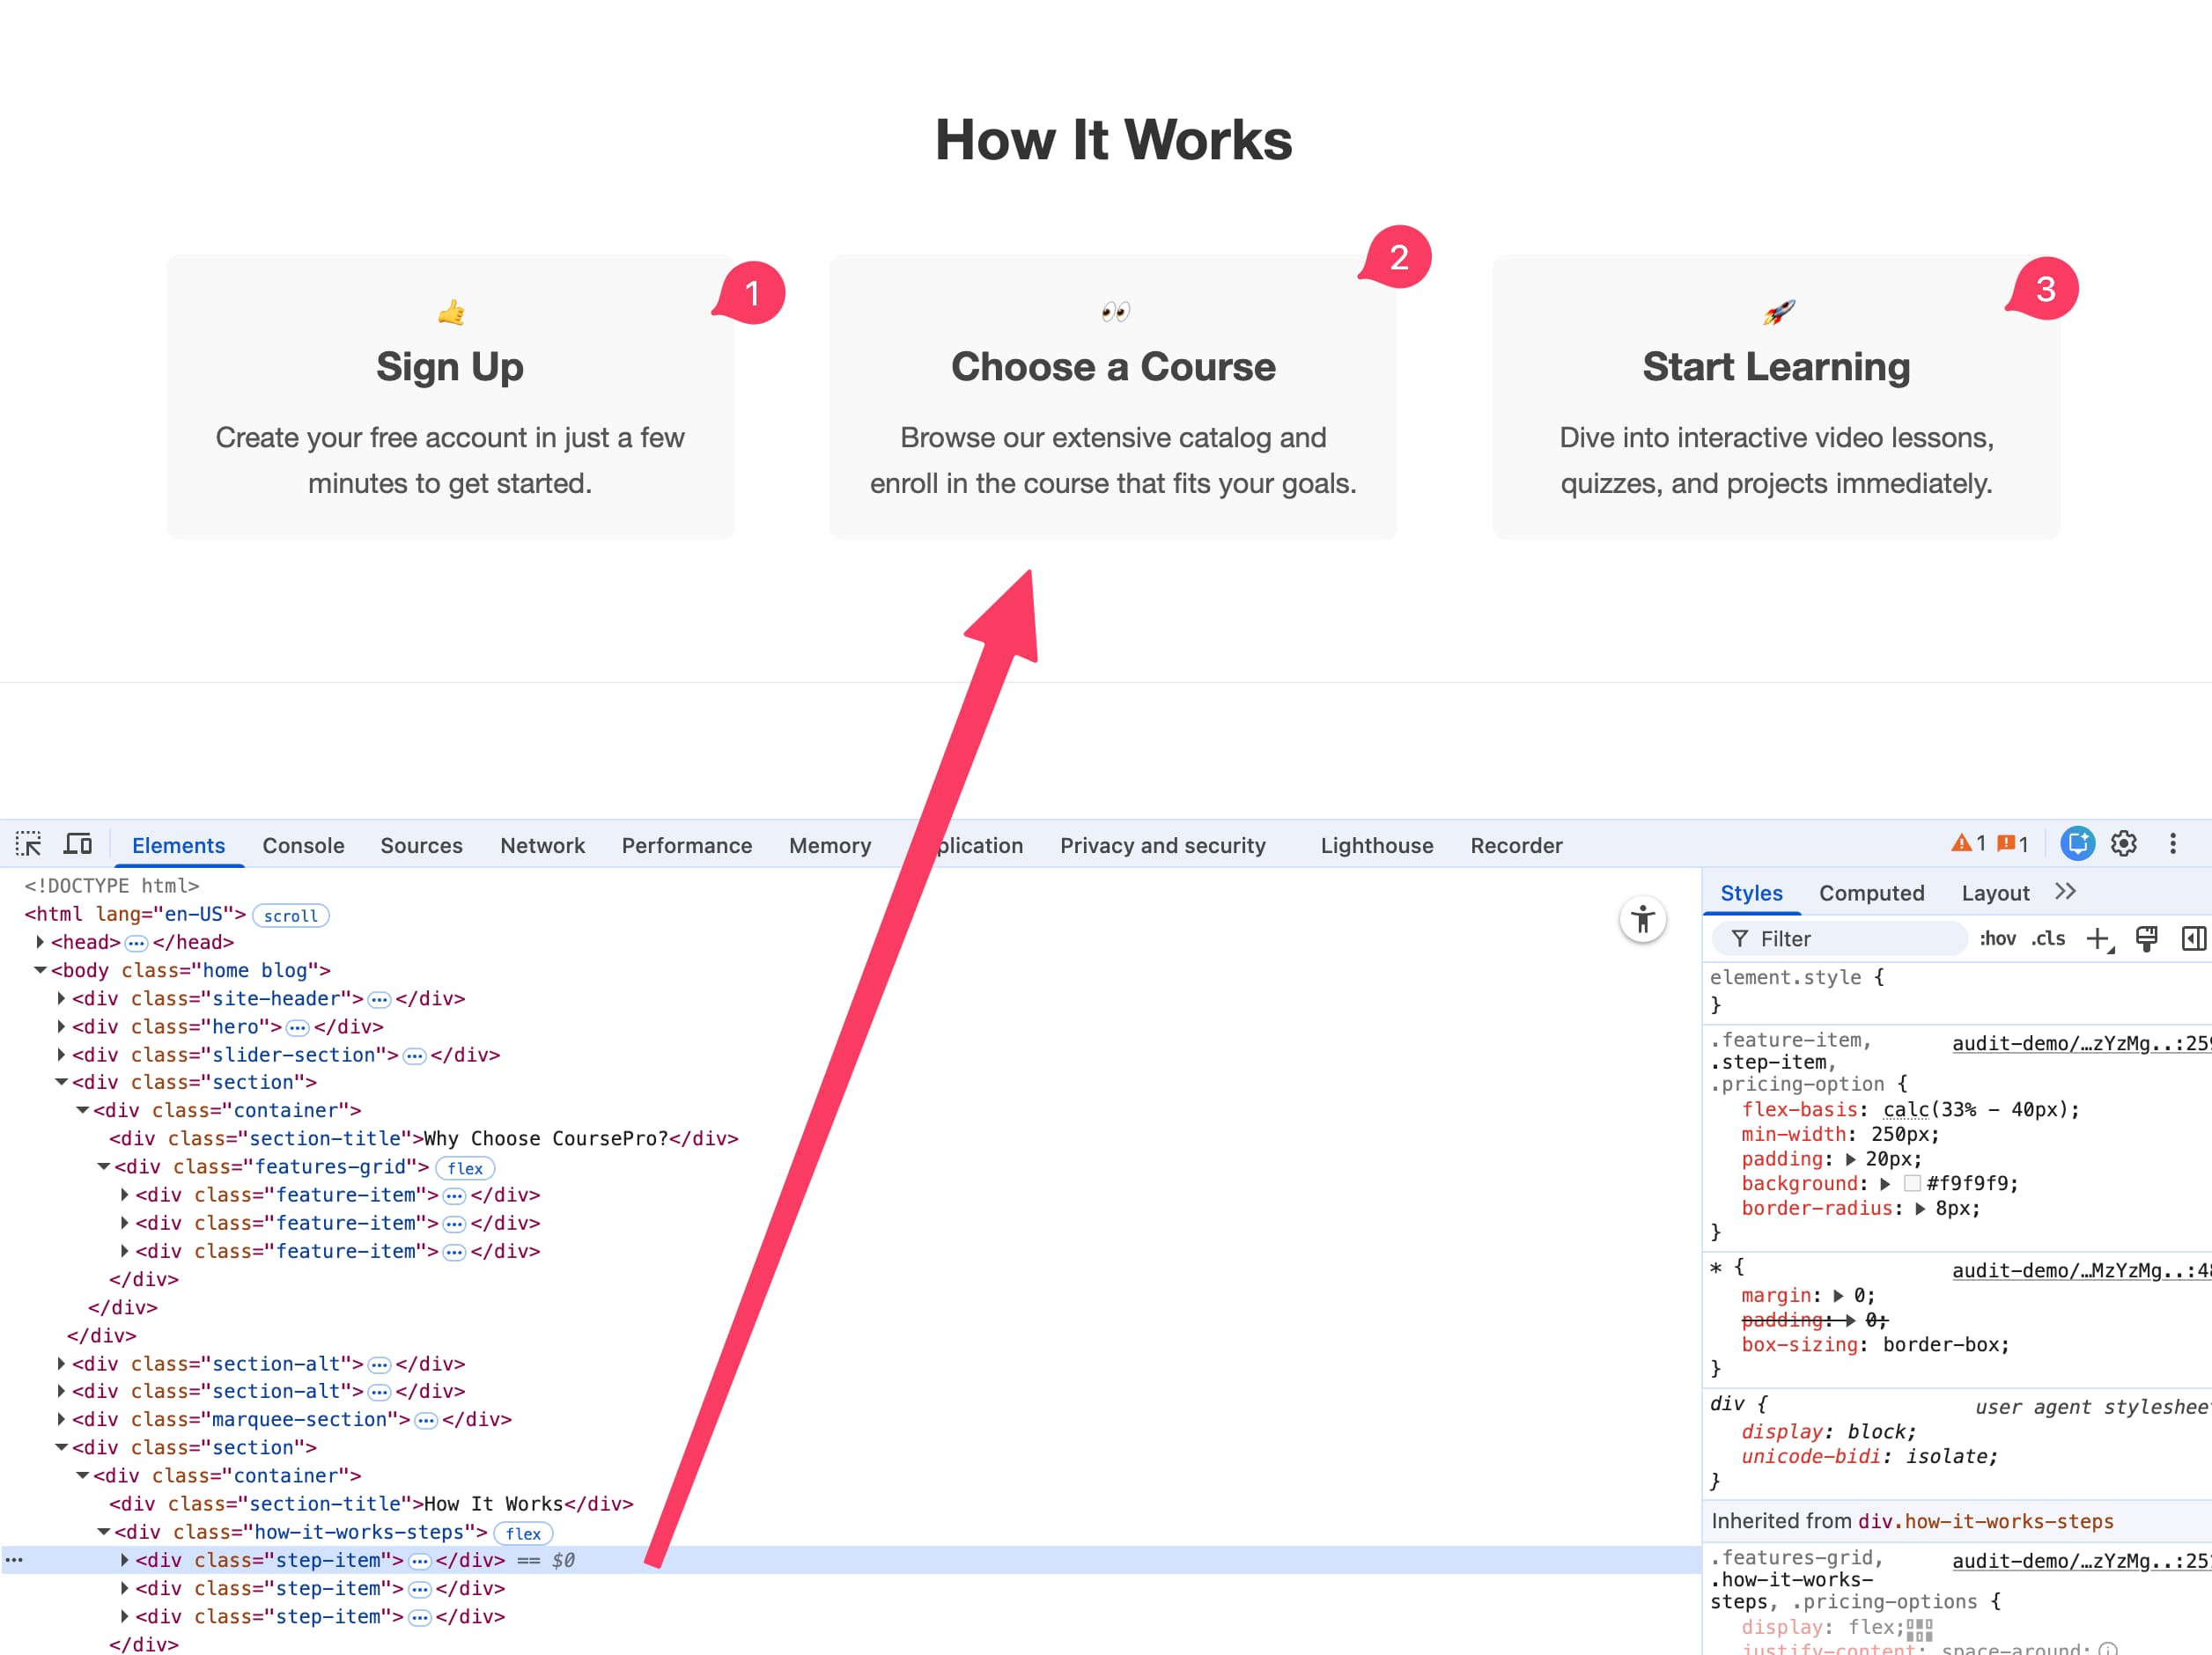Open DevTools settings gear
The height and width of the screenshot is (1655, 2212).
[2123, 843]
